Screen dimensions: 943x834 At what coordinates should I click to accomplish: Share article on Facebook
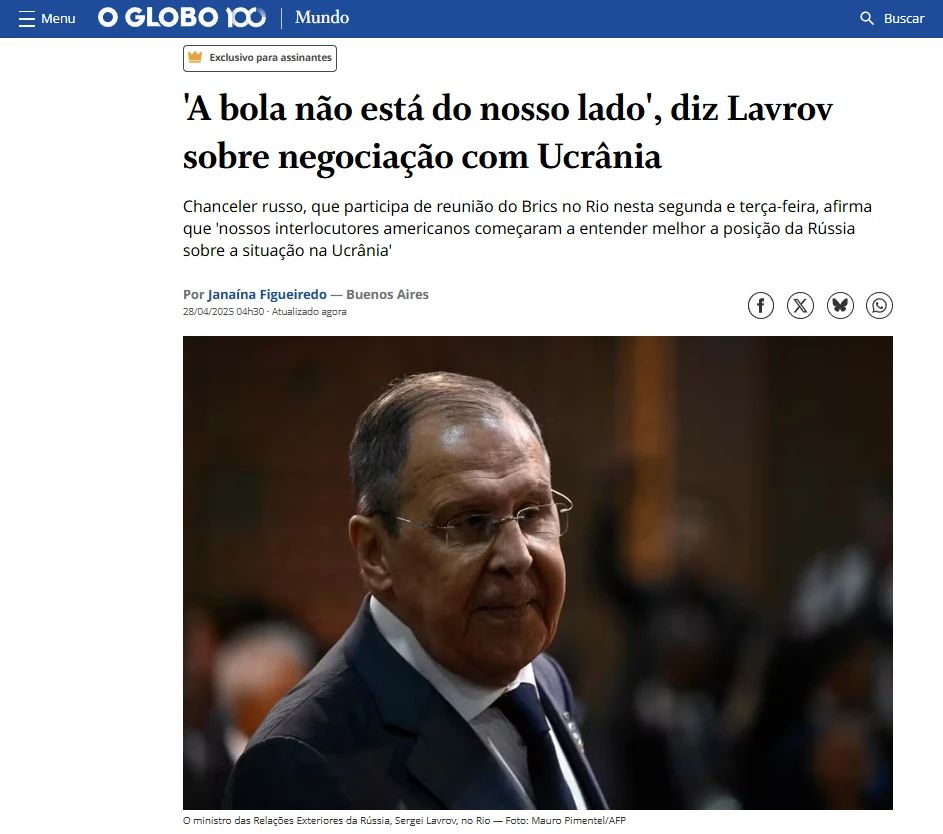(761, 305)
